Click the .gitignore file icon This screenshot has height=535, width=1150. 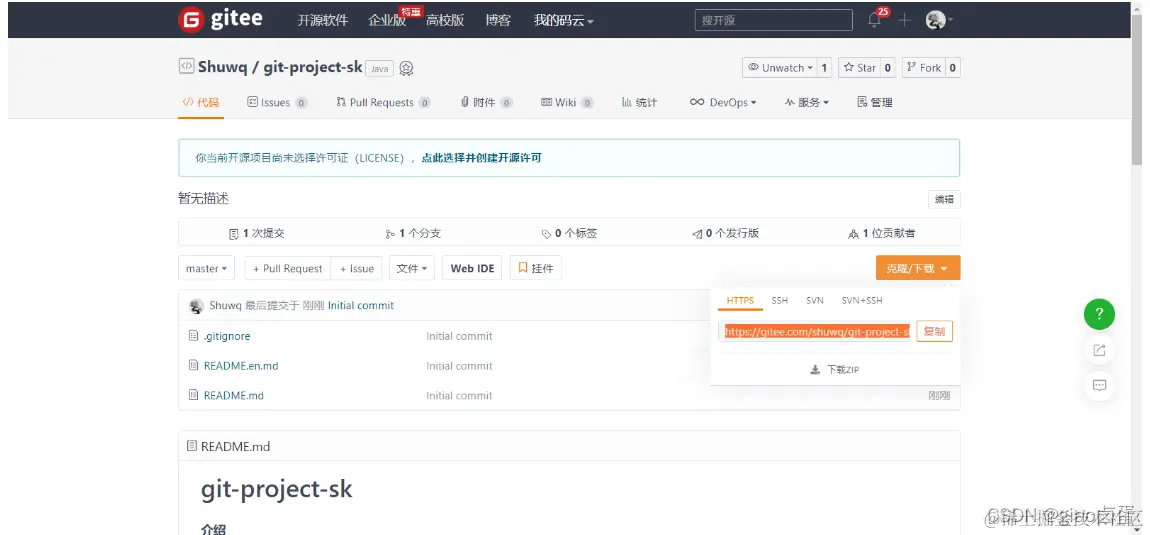pos(194,336)
